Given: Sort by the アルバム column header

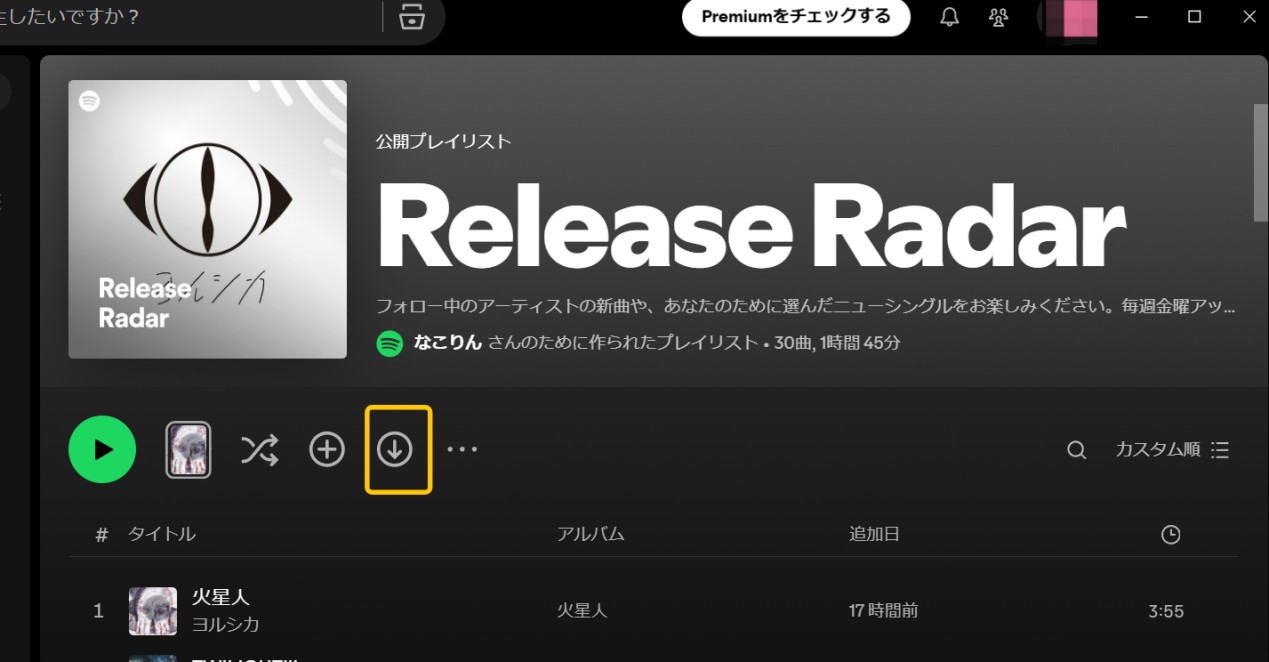Looking at the screenshot, I should pos(590,534).
